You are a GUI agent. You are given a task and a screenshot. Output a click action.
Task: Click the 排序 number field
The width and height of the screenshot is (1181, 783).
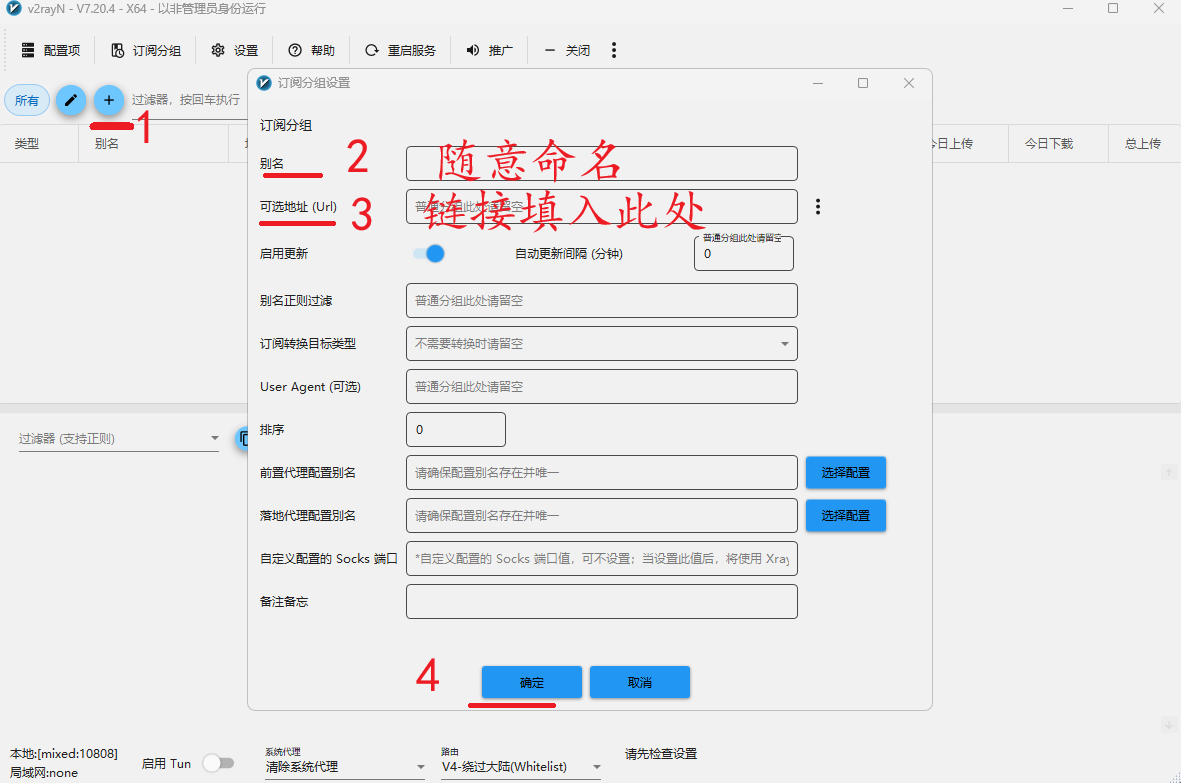[456, 429]
